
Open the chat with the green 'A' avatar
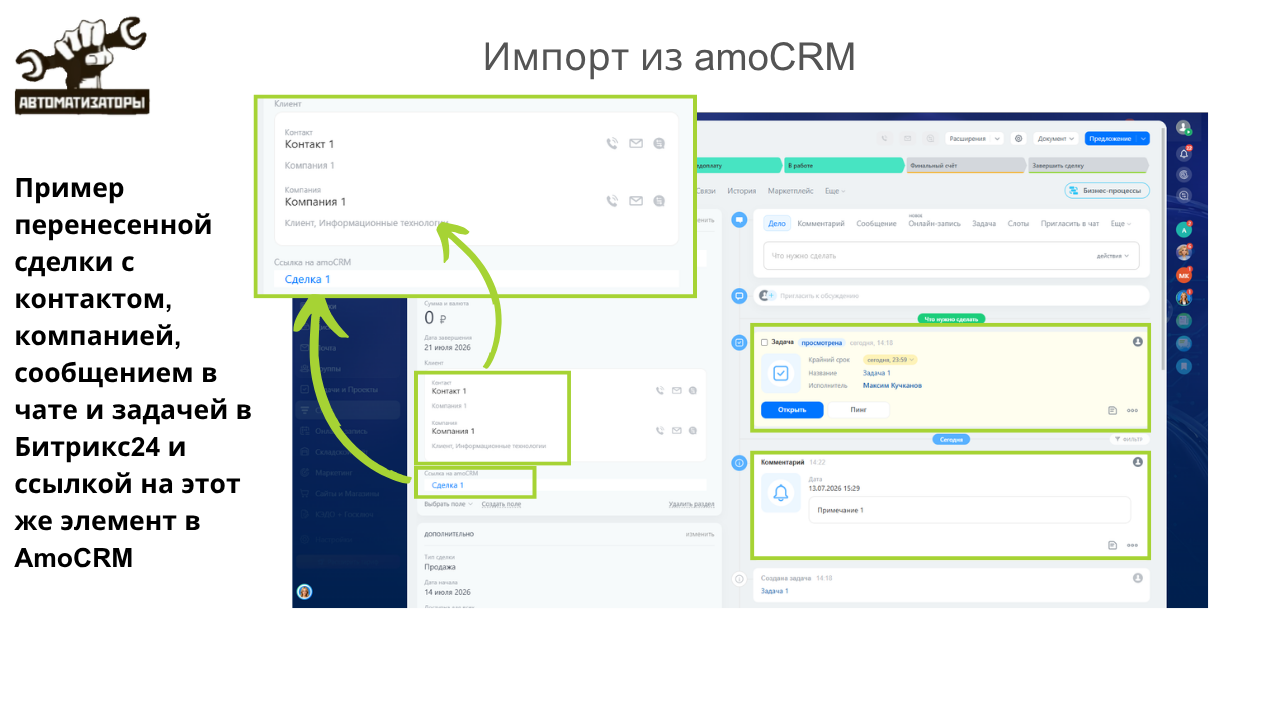(x=1184, y=229)
